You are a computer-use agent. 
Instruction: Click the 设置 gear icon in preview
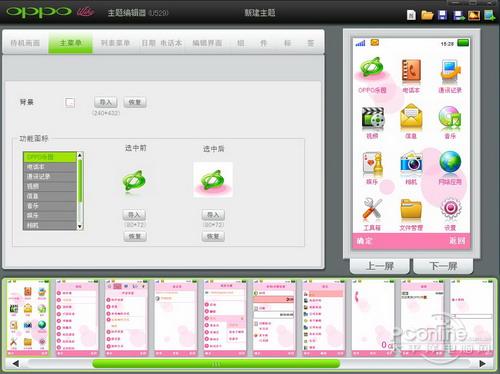tap(450, 208)
